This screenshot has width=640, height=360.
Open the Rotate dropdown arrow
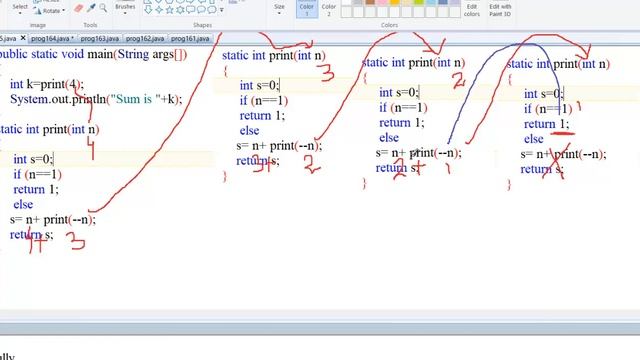click(x=63, y=11)
